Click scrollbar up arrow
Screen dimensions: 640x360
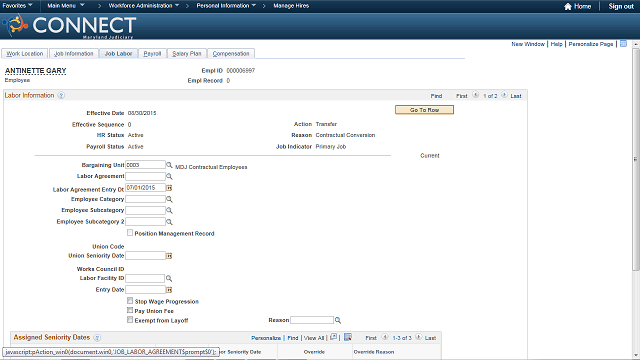636,44
